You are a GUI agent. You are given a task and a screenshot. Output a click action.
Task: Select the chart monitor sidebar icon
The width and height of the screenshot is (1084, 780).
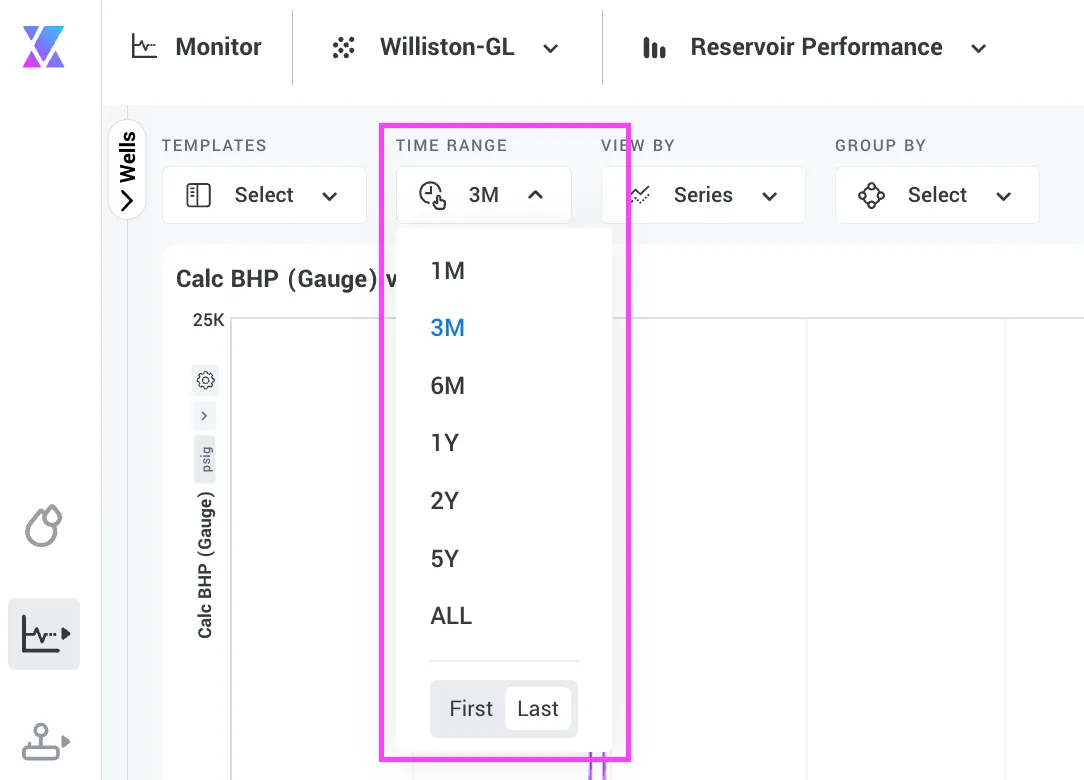(44, 633)
